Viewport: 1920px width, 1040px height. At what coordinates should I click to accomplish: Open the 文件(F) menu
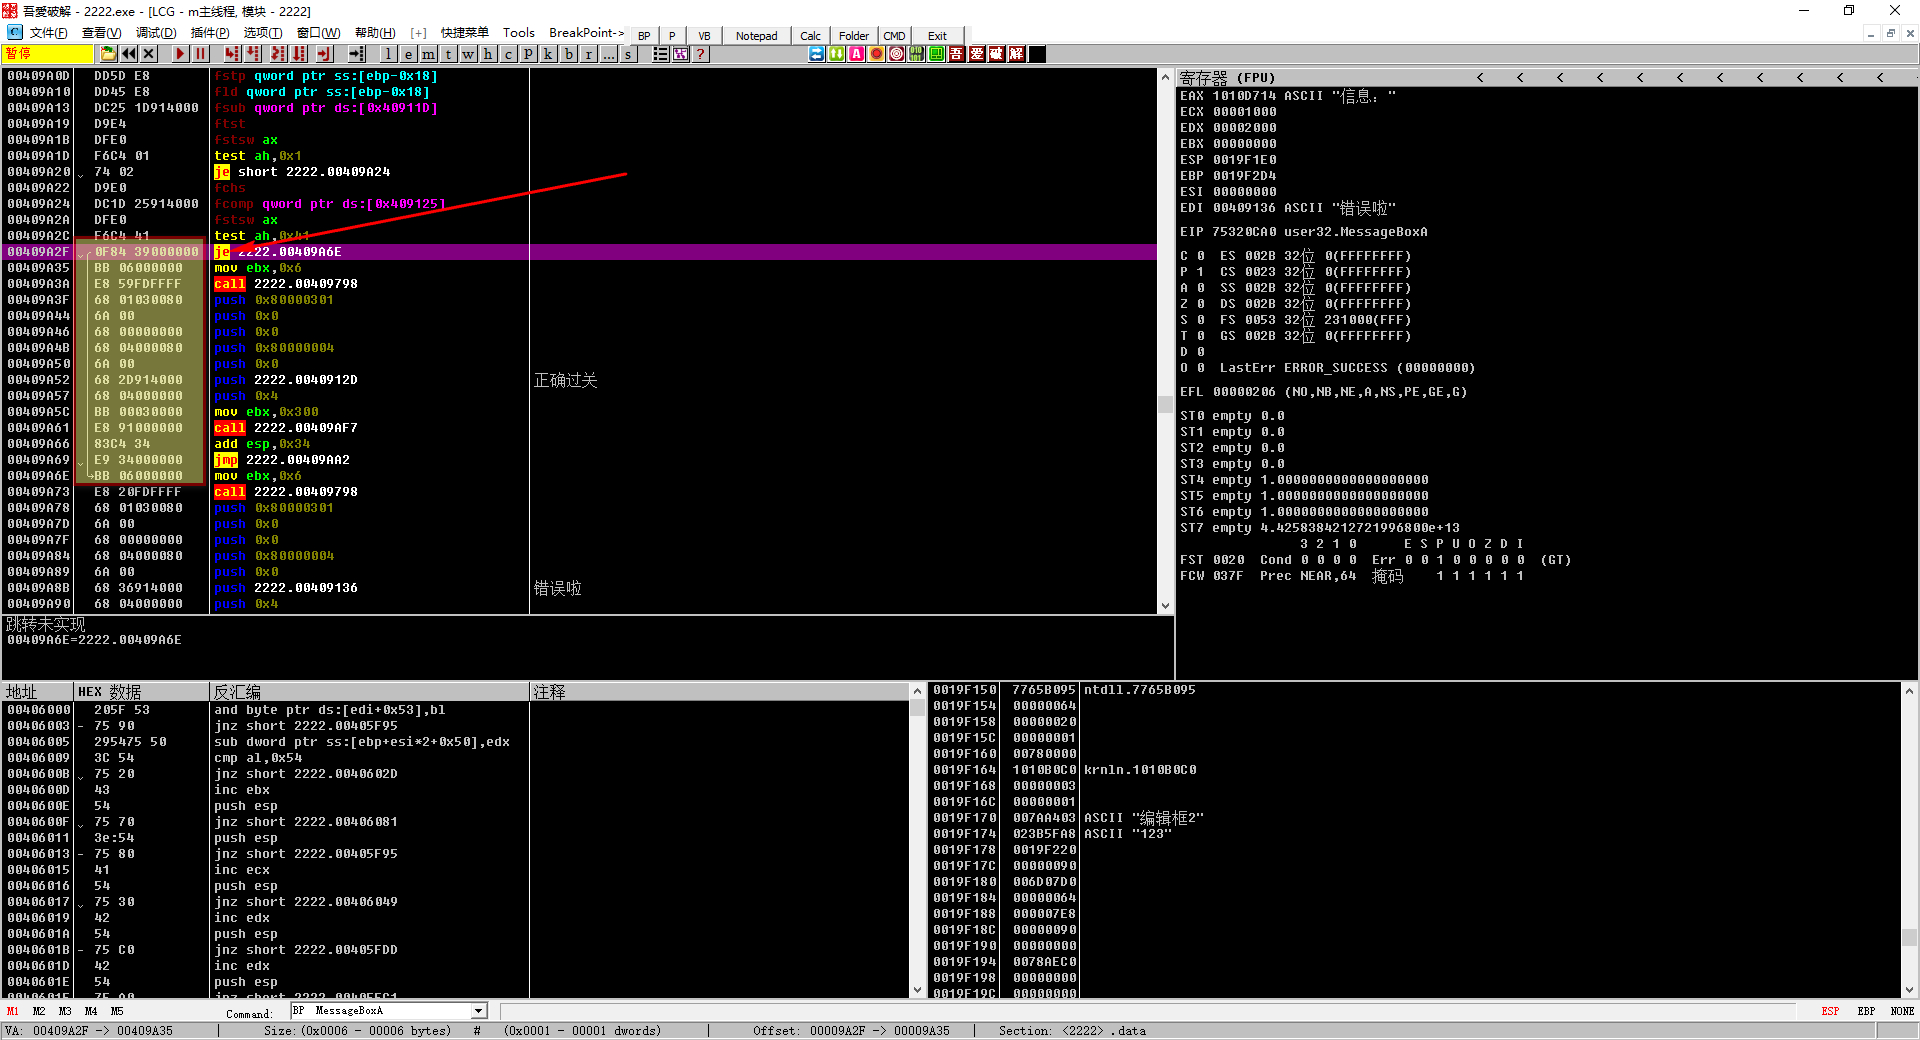pos(48,33)
